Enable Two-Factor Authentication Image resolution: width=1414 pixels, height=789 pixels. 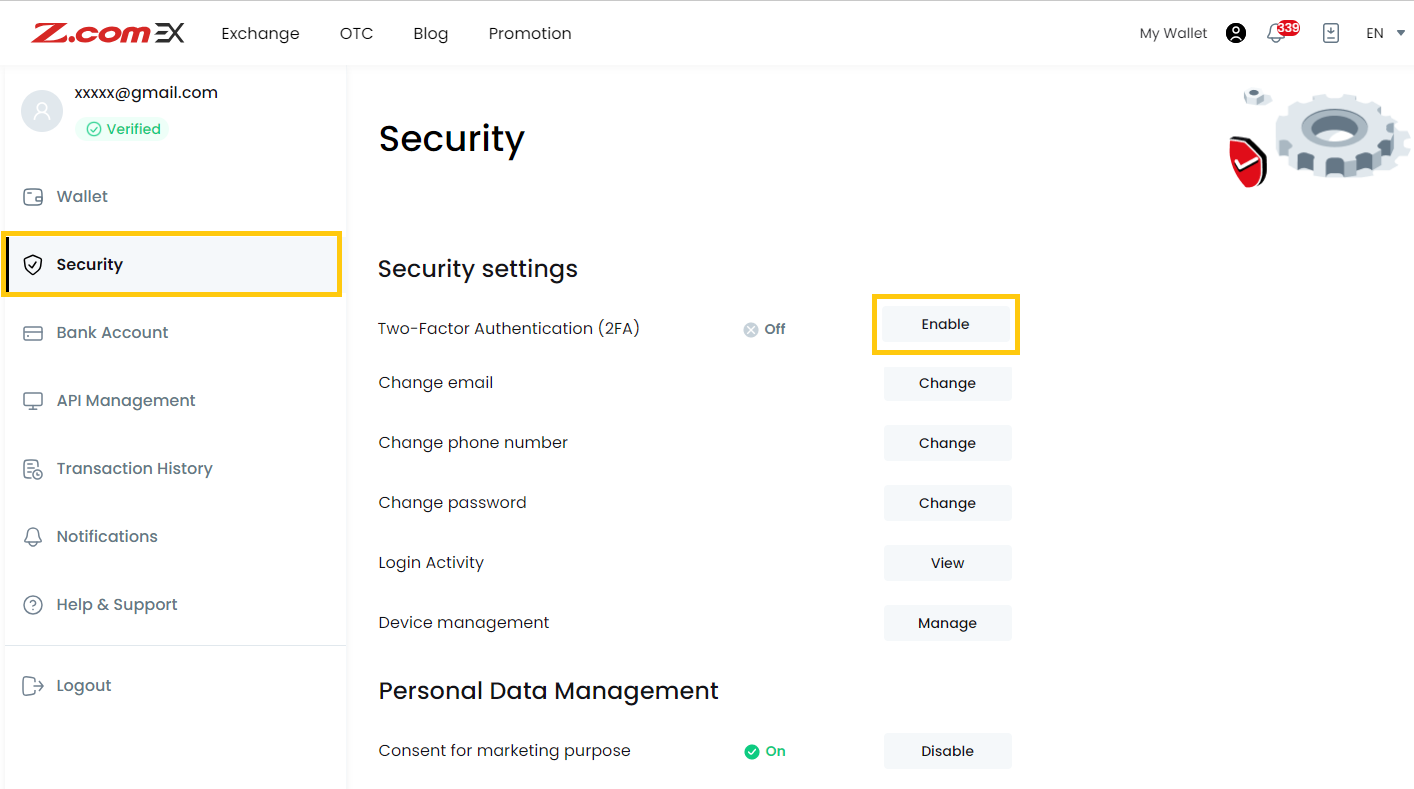[945, 324]
